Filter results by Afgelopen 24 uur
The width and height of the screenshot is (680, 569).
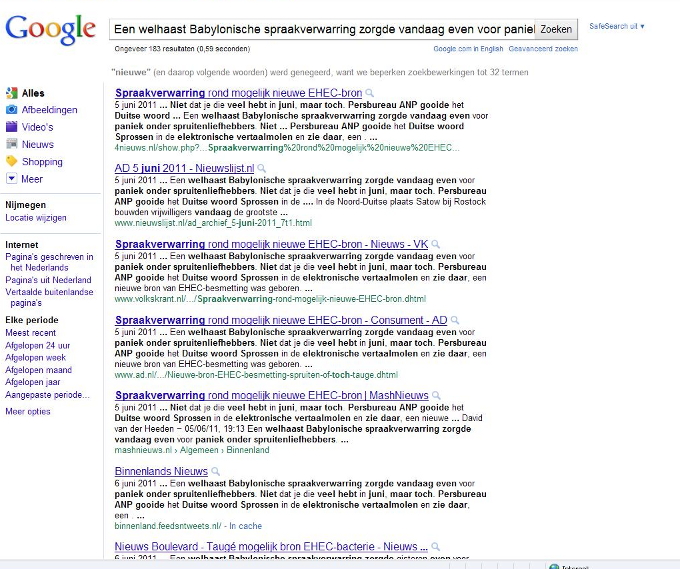pos(37,345)
